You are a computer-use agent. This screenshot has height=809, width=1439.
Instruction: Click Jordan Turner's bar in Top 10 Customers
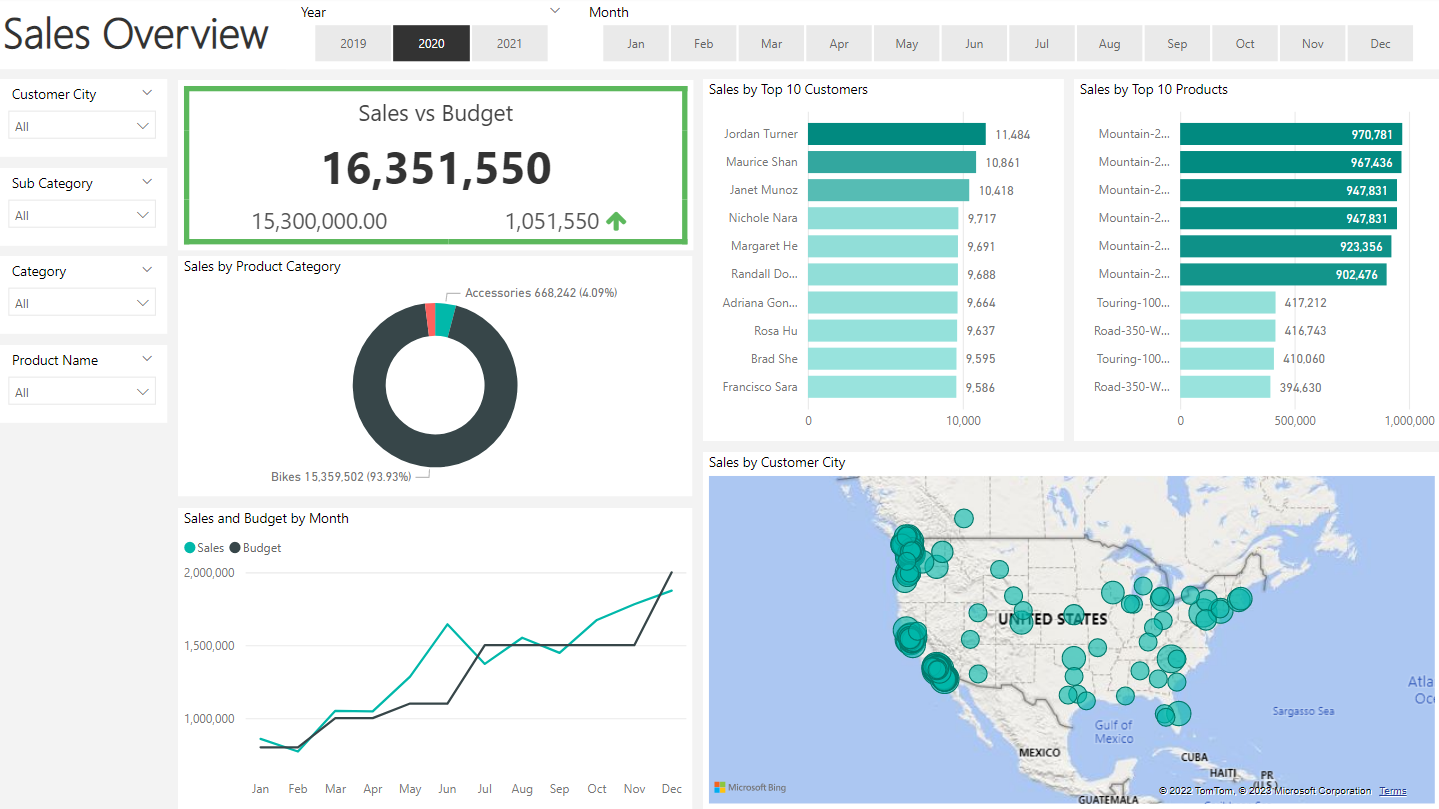click(895, 133)
